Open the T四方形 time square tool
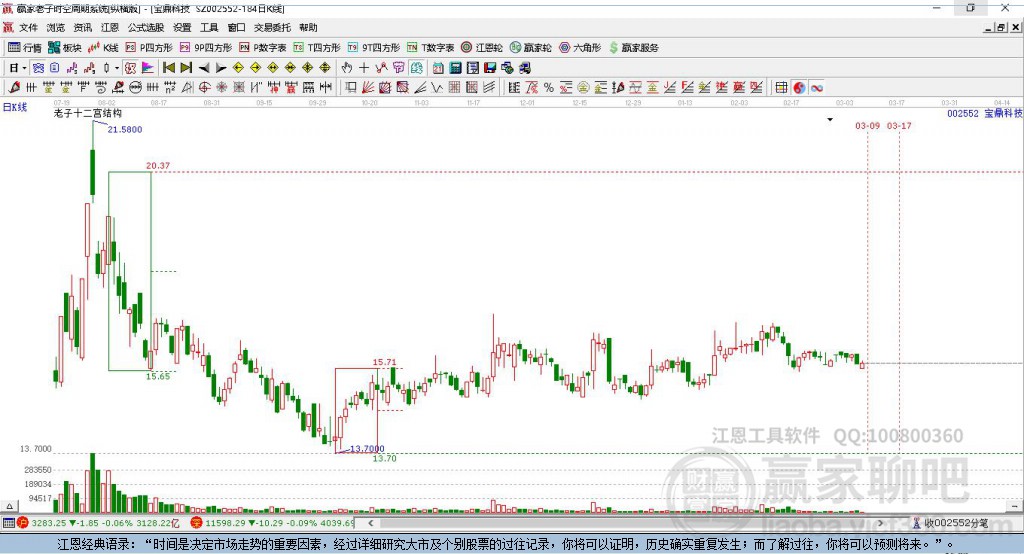 (317, 48)
